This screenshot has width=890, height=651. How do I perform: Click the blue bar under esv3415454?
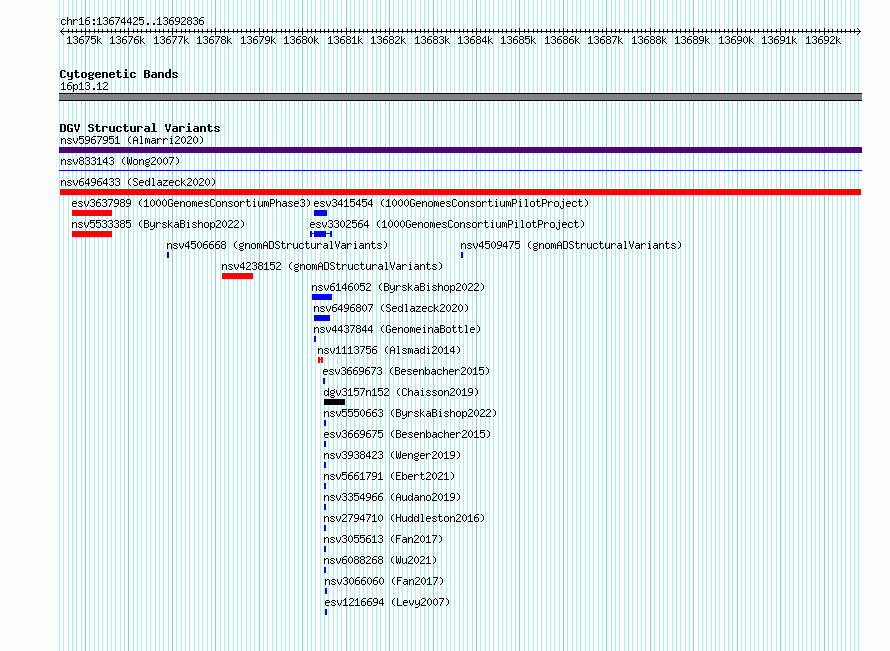coord(320,213)
